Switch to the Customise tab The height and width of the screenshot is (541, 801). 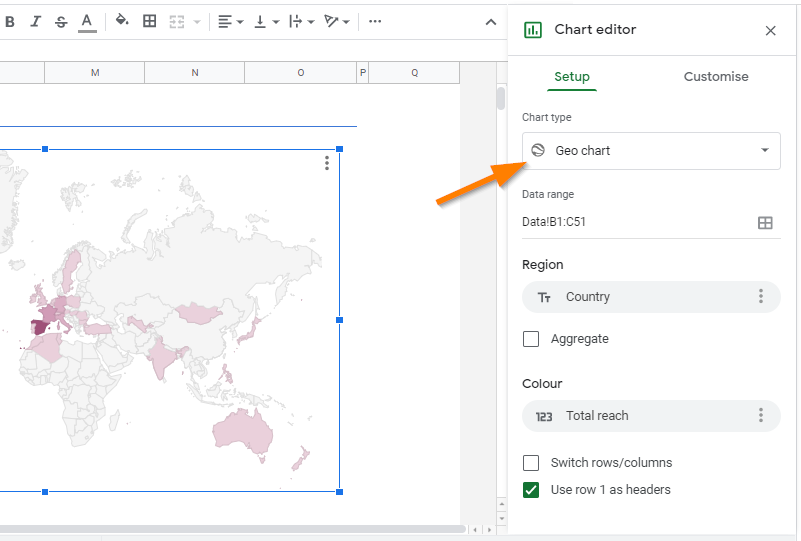(716, 77)
